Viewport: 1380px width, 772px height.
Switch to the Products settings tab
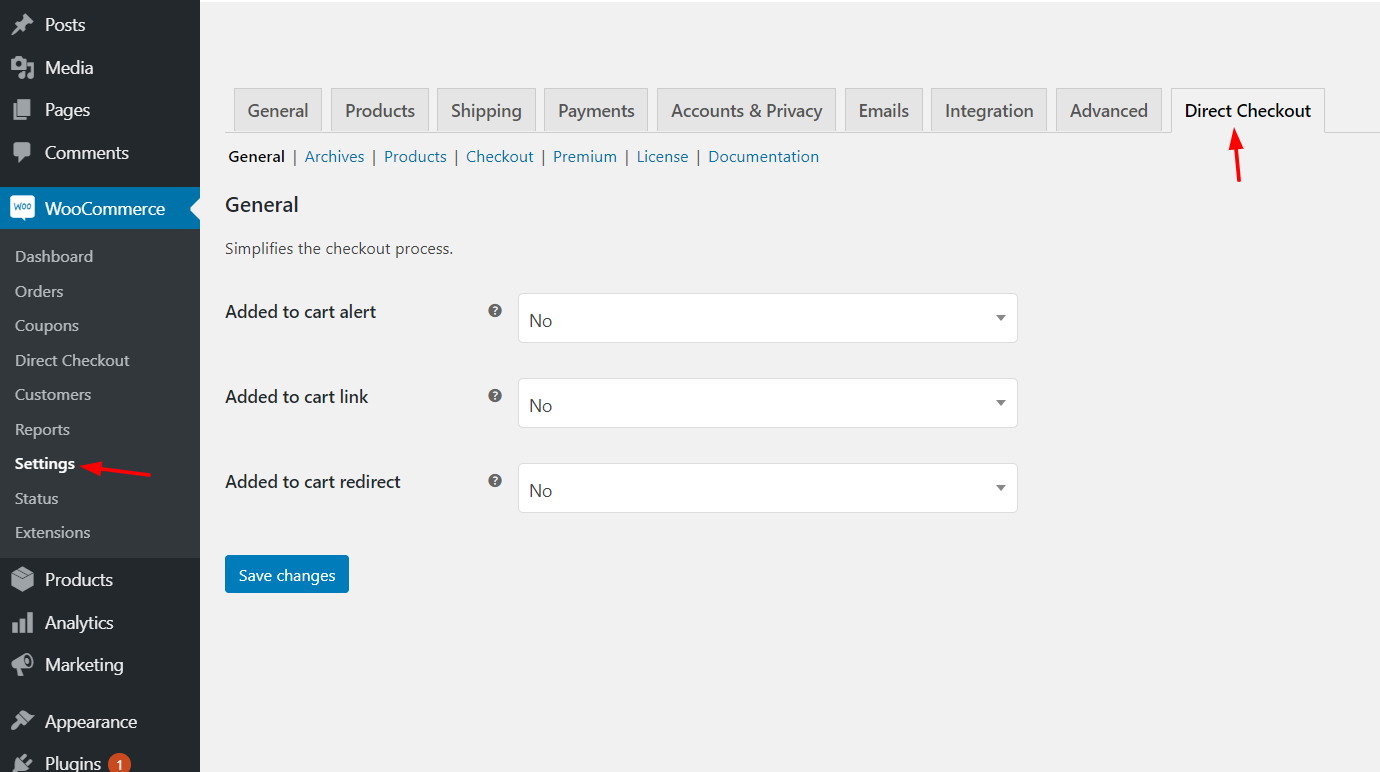coord(380,111)
